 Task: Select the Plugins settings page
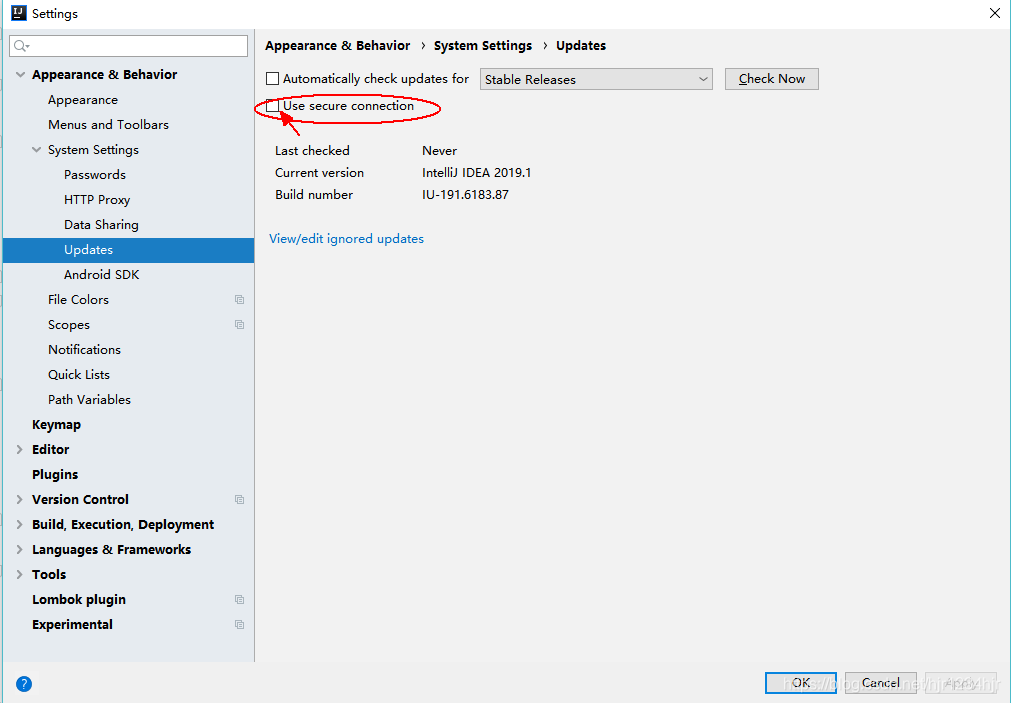(x=55, y=475)
